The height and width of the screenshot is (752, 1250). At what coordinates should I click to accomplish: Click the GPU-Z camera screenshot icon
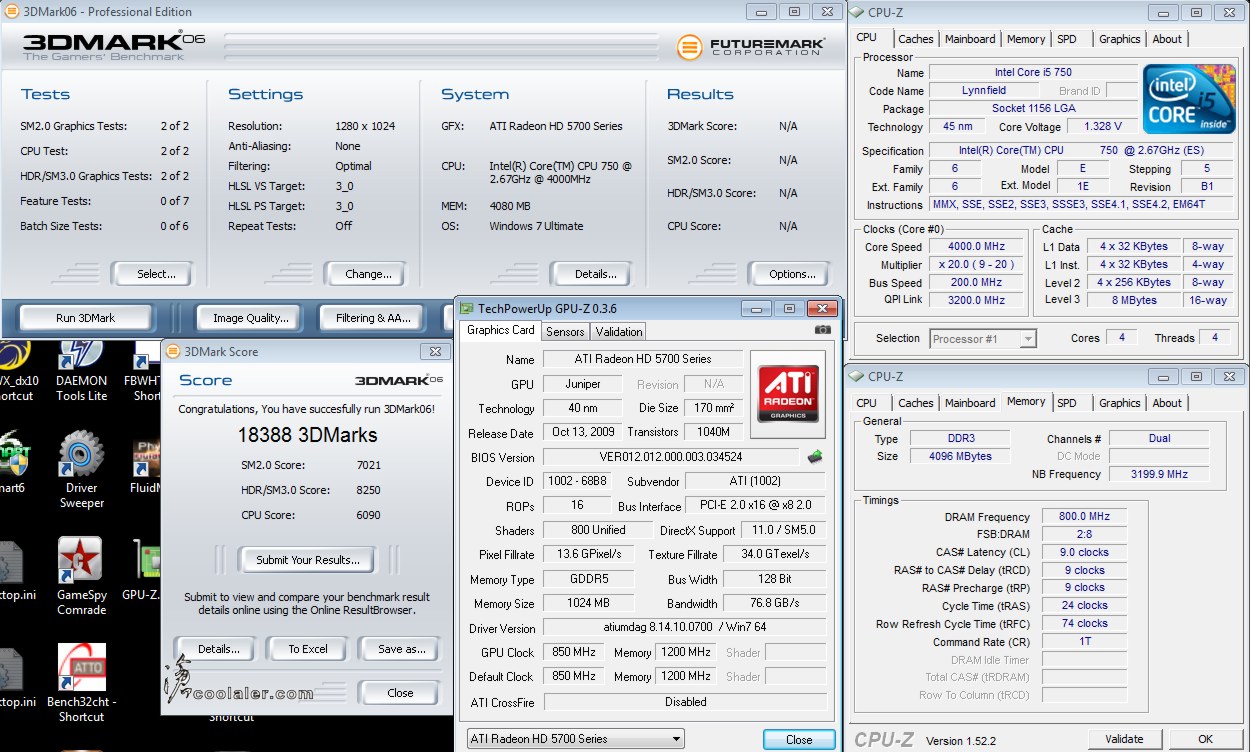point(822,329)
